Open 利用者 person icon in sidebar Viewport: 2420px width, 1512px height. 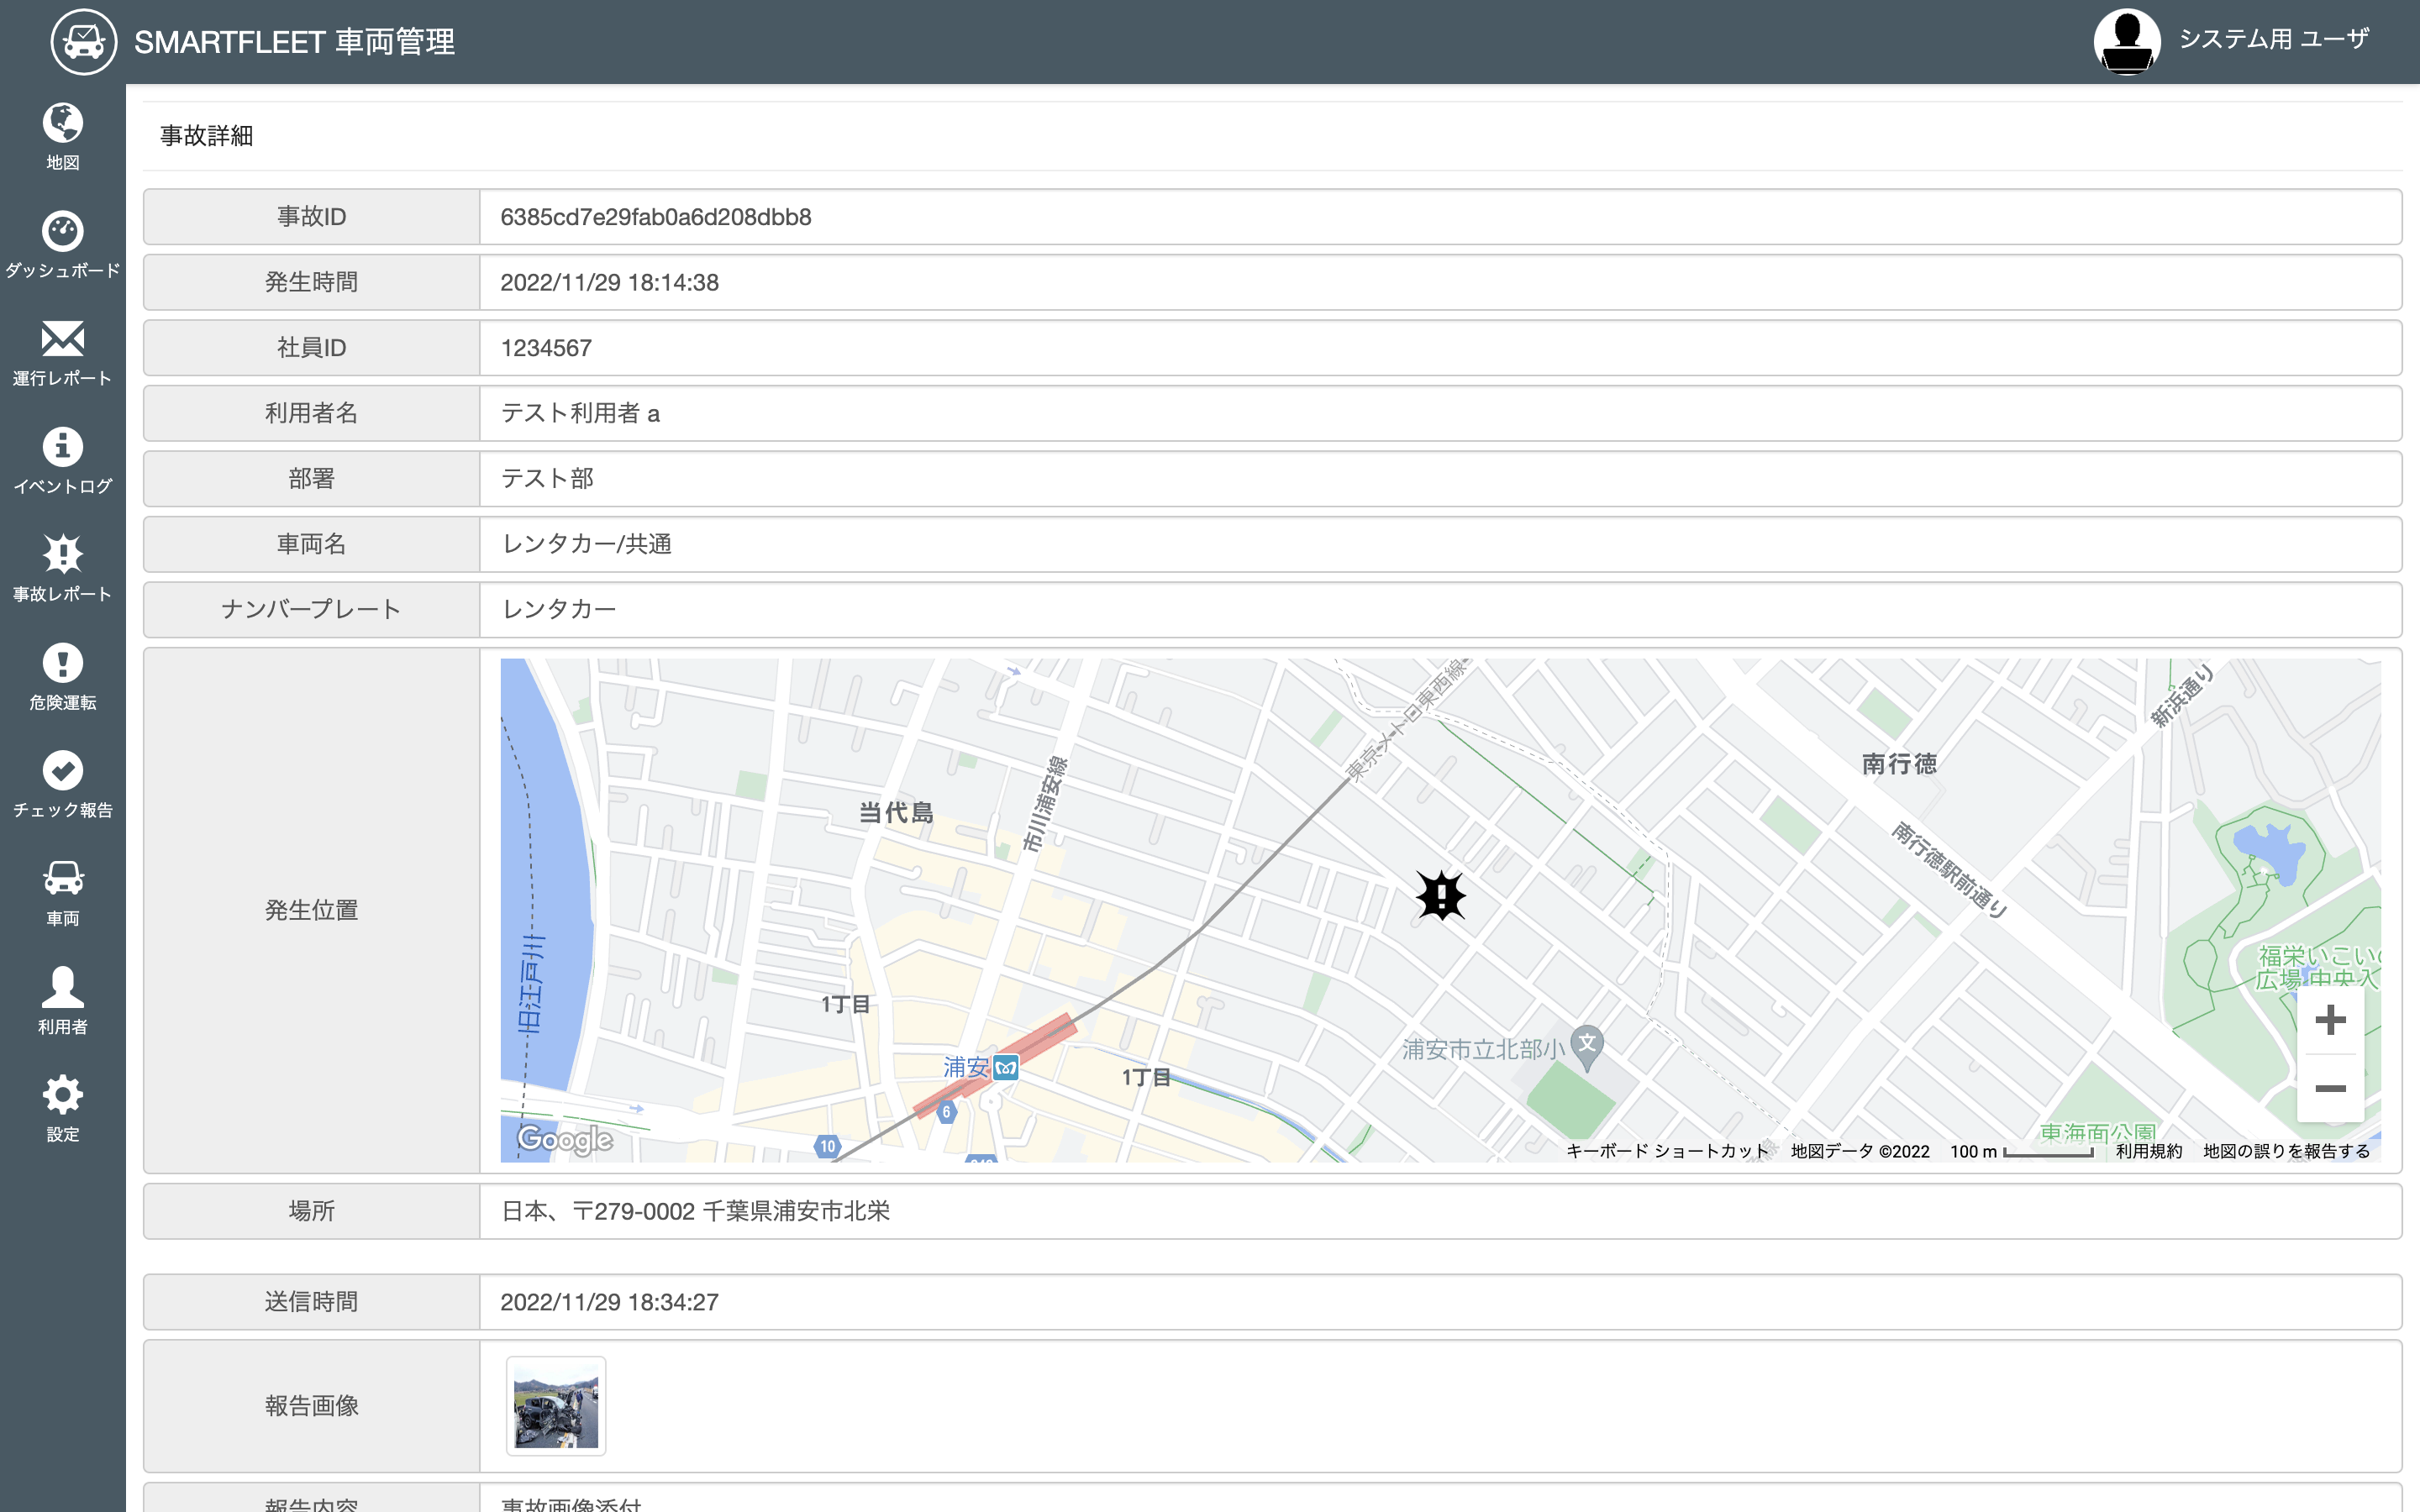62,987
